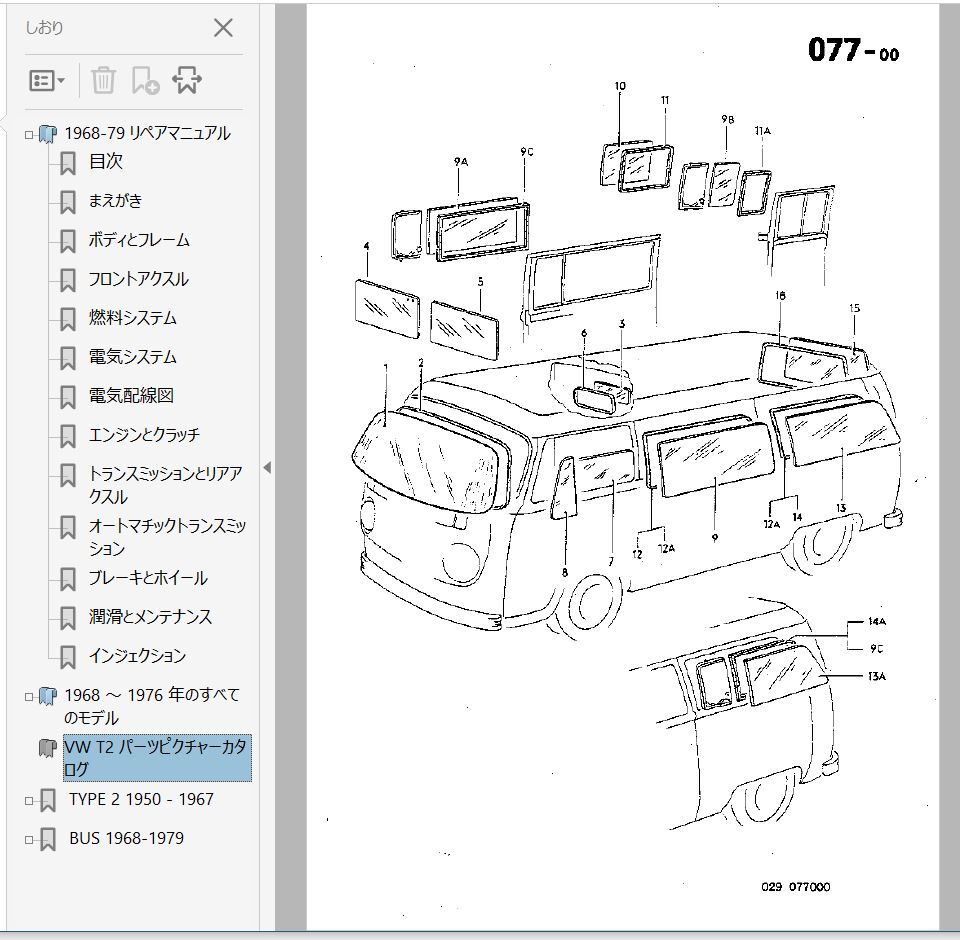The height and width of the screenshot is (940, 960).
Task: Click the bookmark icon beside まえがき
Action: (x=67, y=203)
